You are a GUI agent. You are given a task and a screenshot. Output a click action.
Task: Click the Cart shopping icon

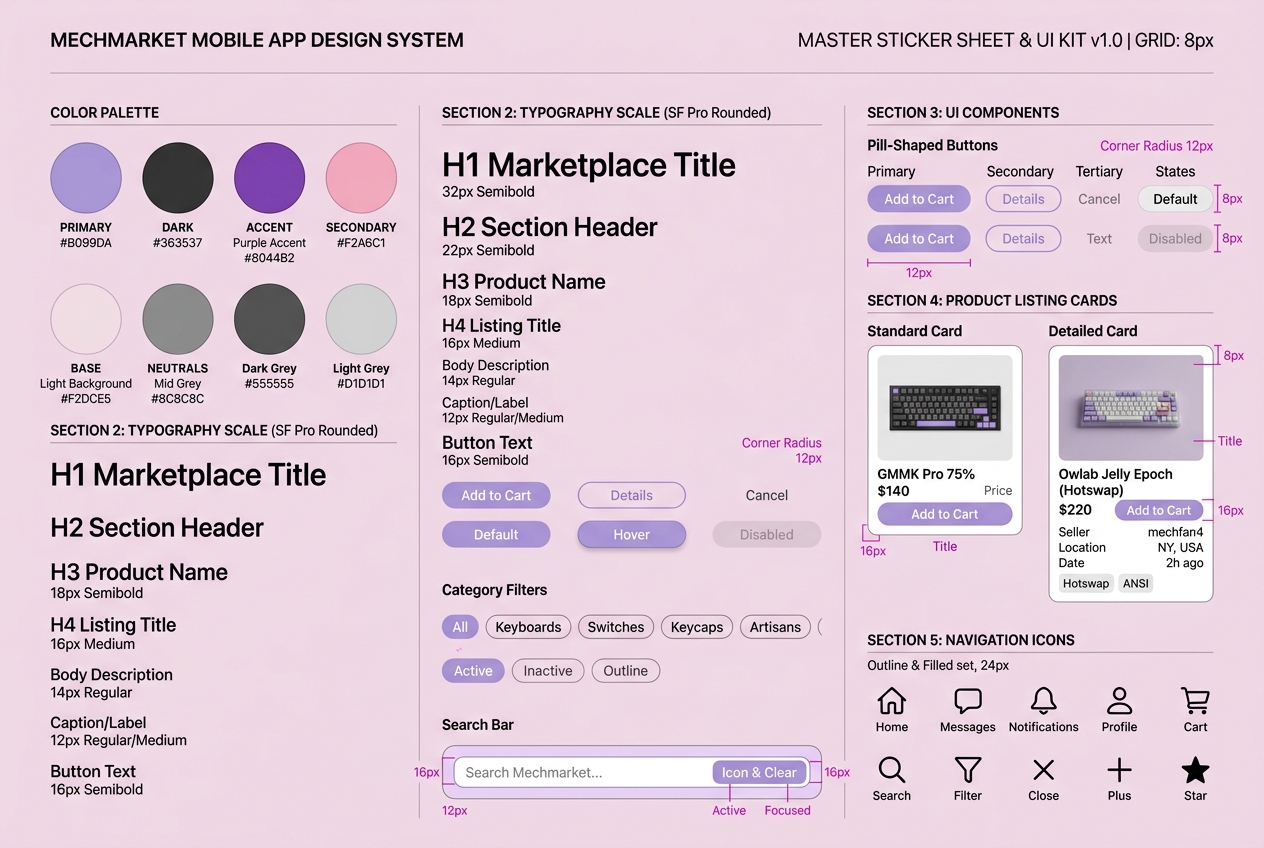coord(1195,701)
